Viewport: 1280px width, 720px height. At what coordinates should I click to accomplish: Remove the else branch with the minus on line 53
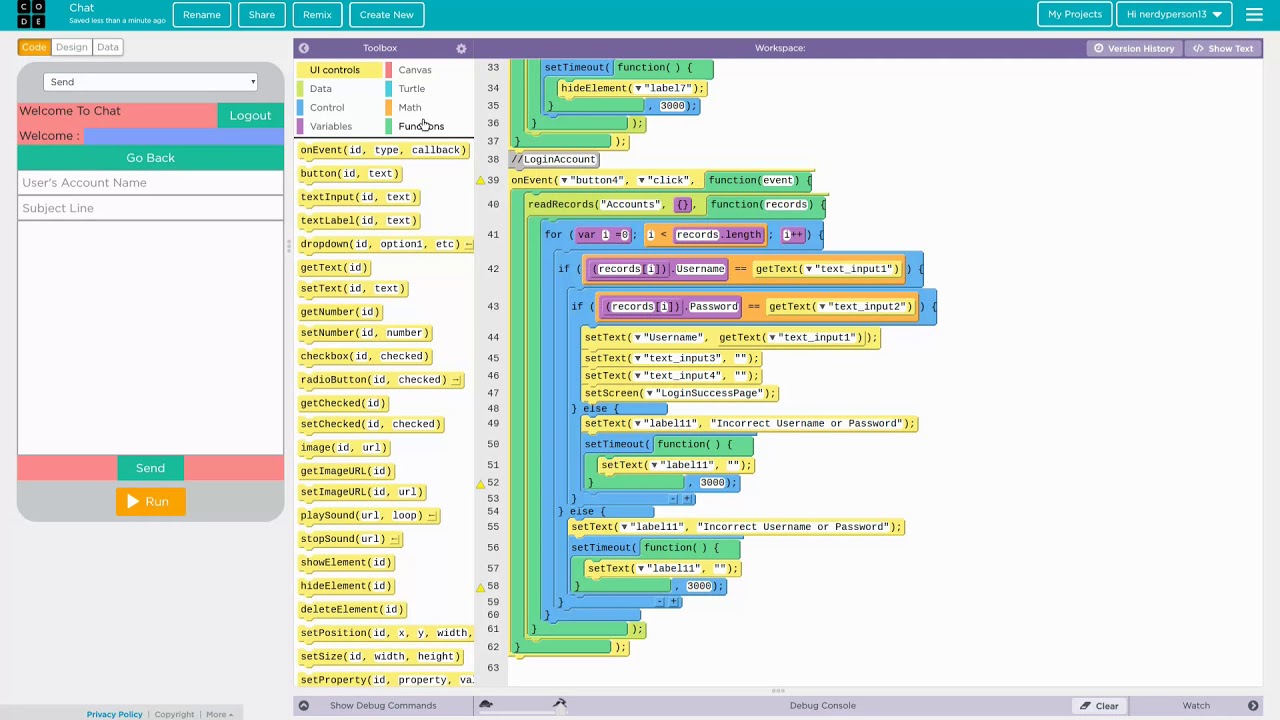(x=674, y=498)
